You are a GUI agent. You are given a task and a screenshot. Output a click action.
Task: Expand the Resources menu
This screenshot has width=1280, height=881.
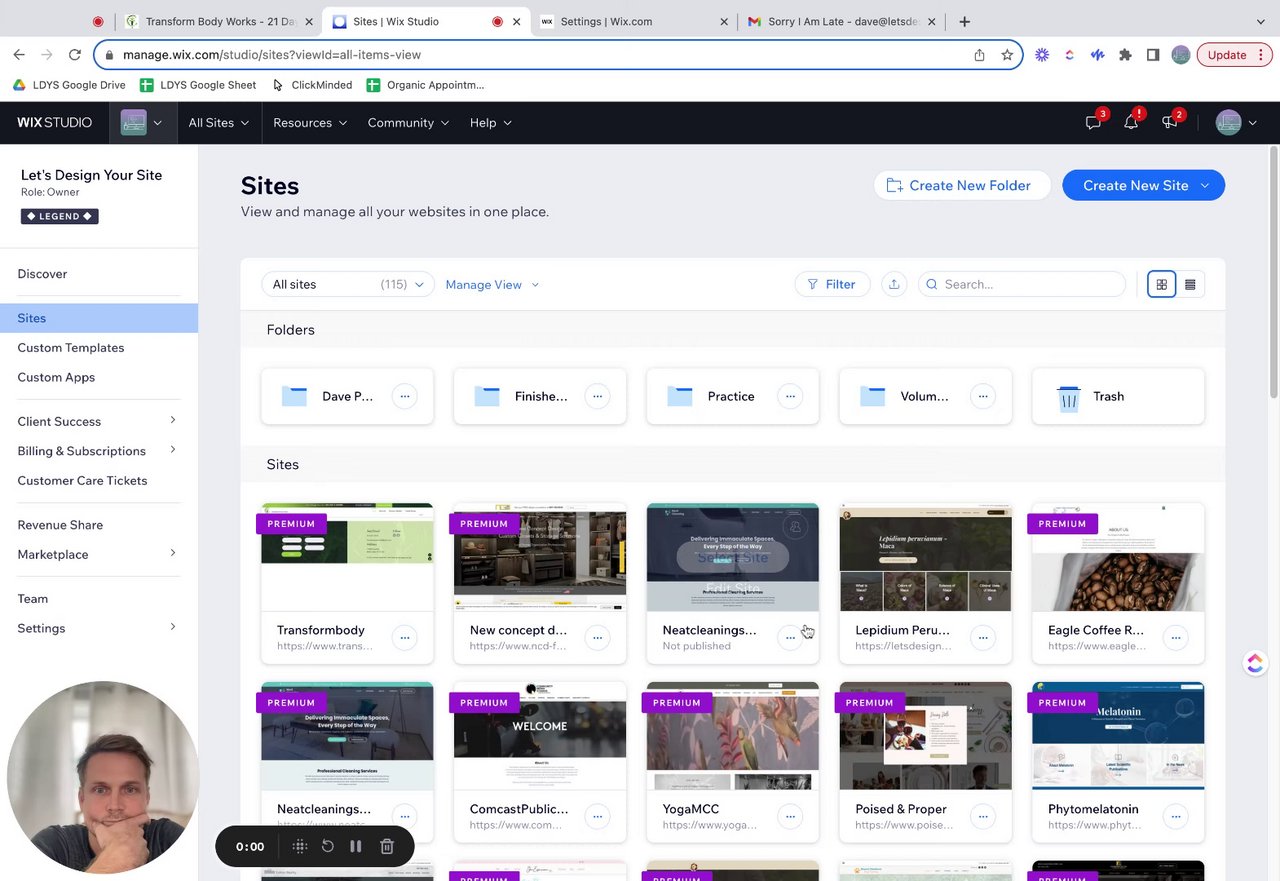click(x=310, y=122)
